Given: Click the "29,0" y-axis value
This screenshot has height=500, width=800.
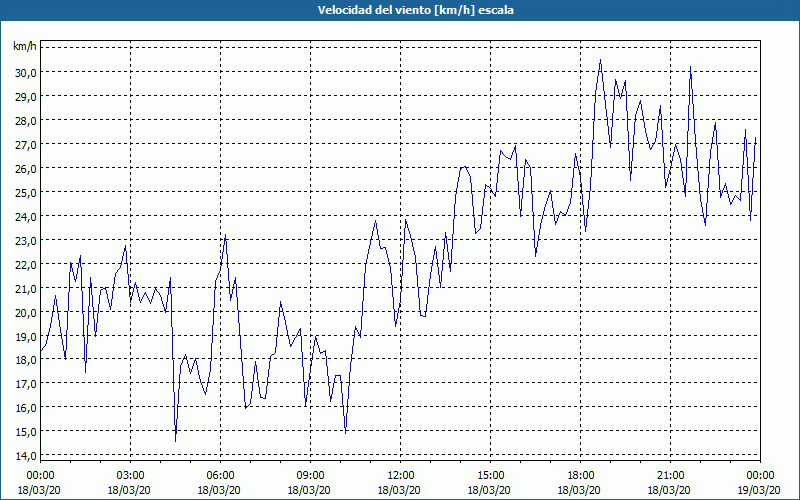Looking at the screenshot, I should click(x=26, y=96).
